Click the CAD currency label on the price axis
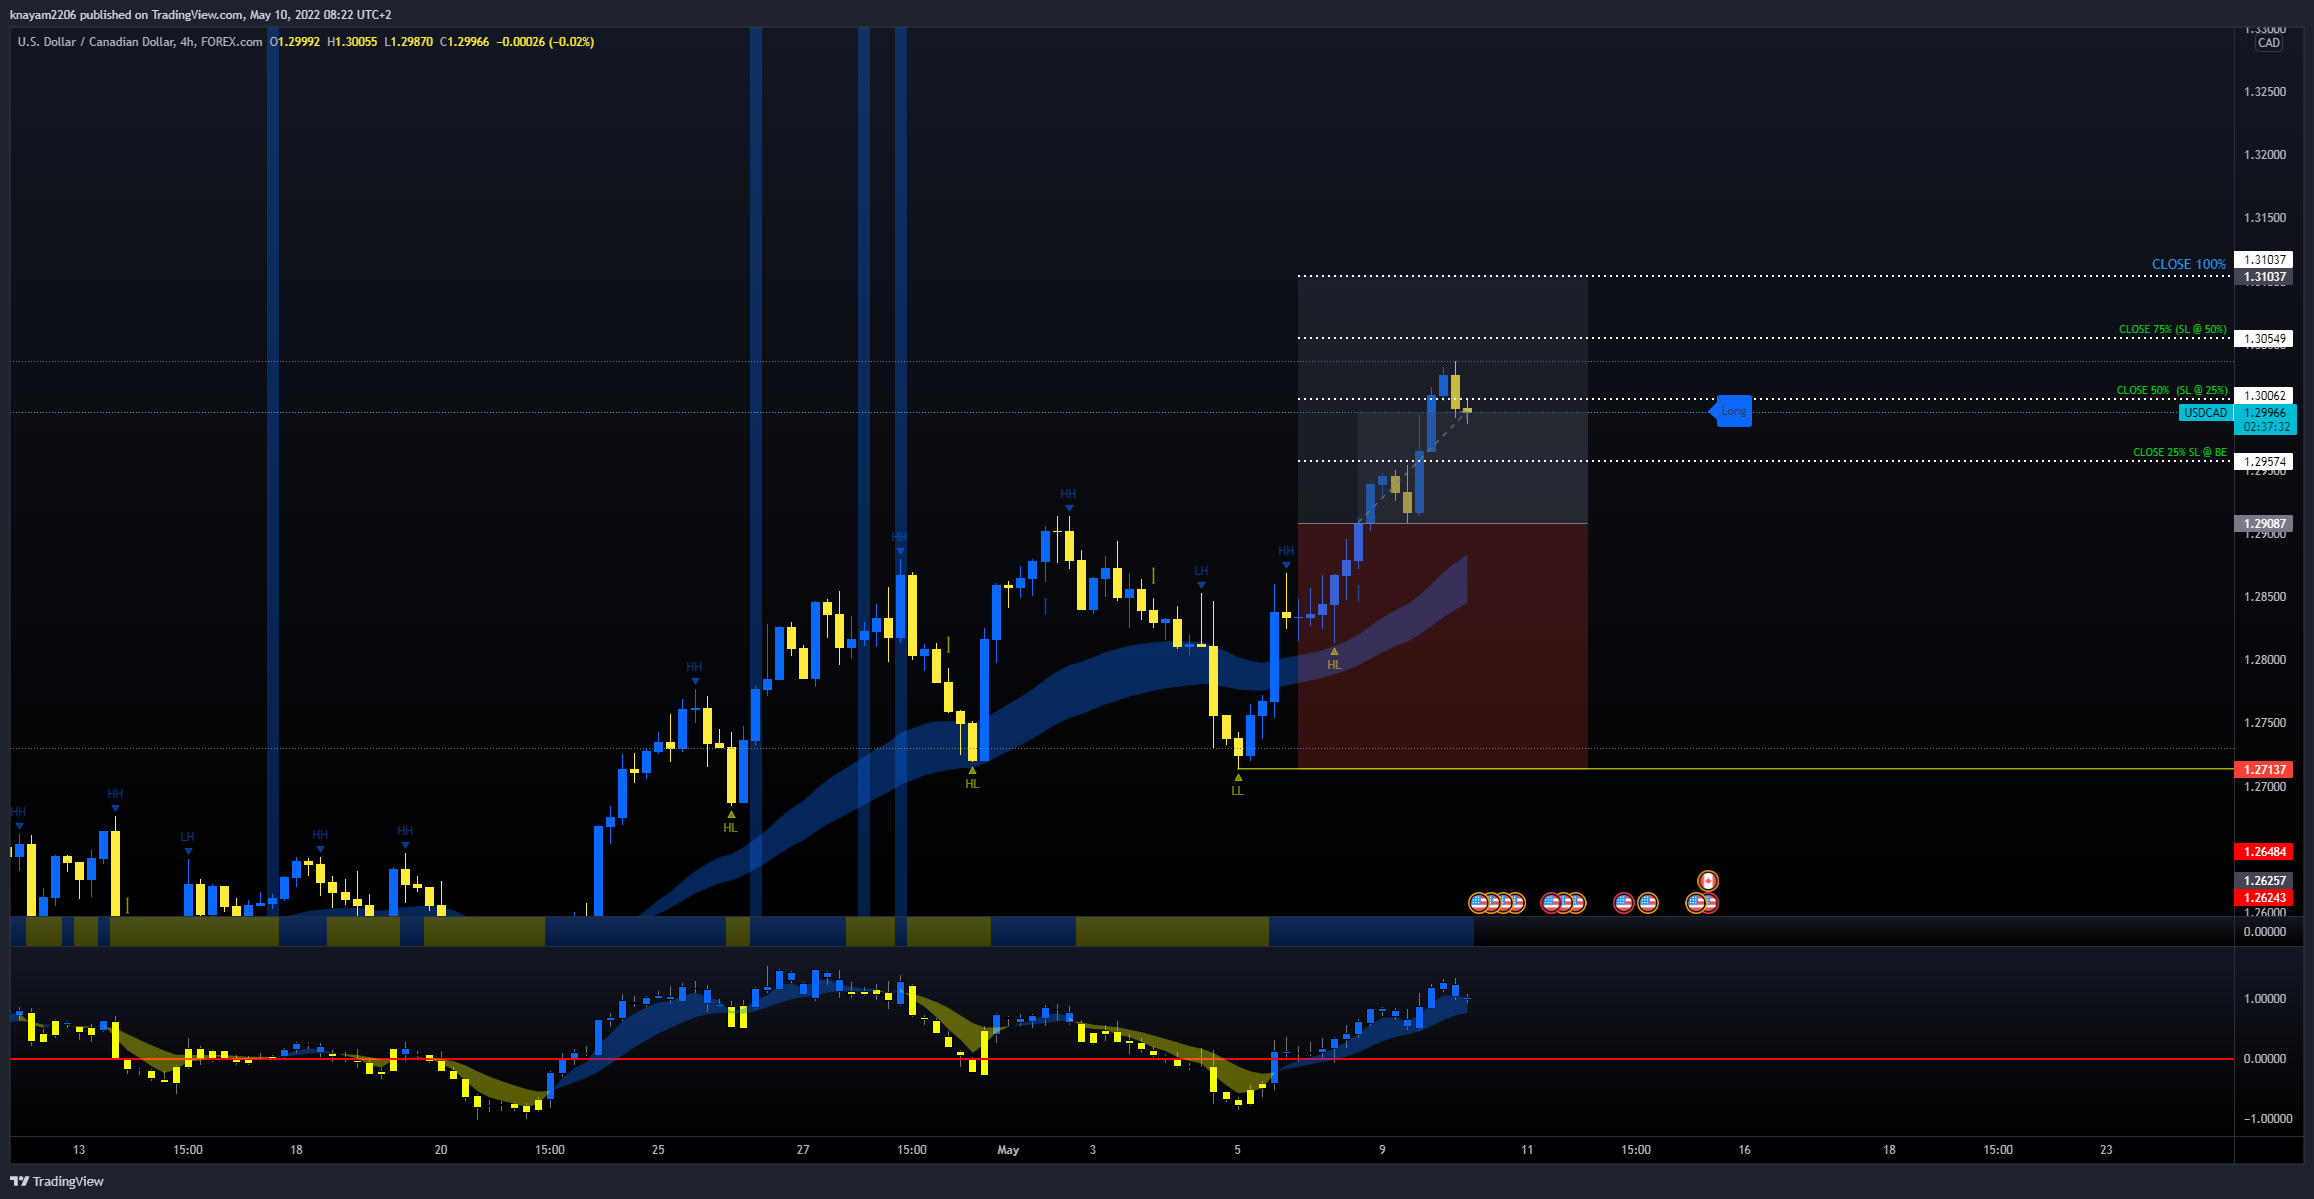 [x=2269, y=43]
